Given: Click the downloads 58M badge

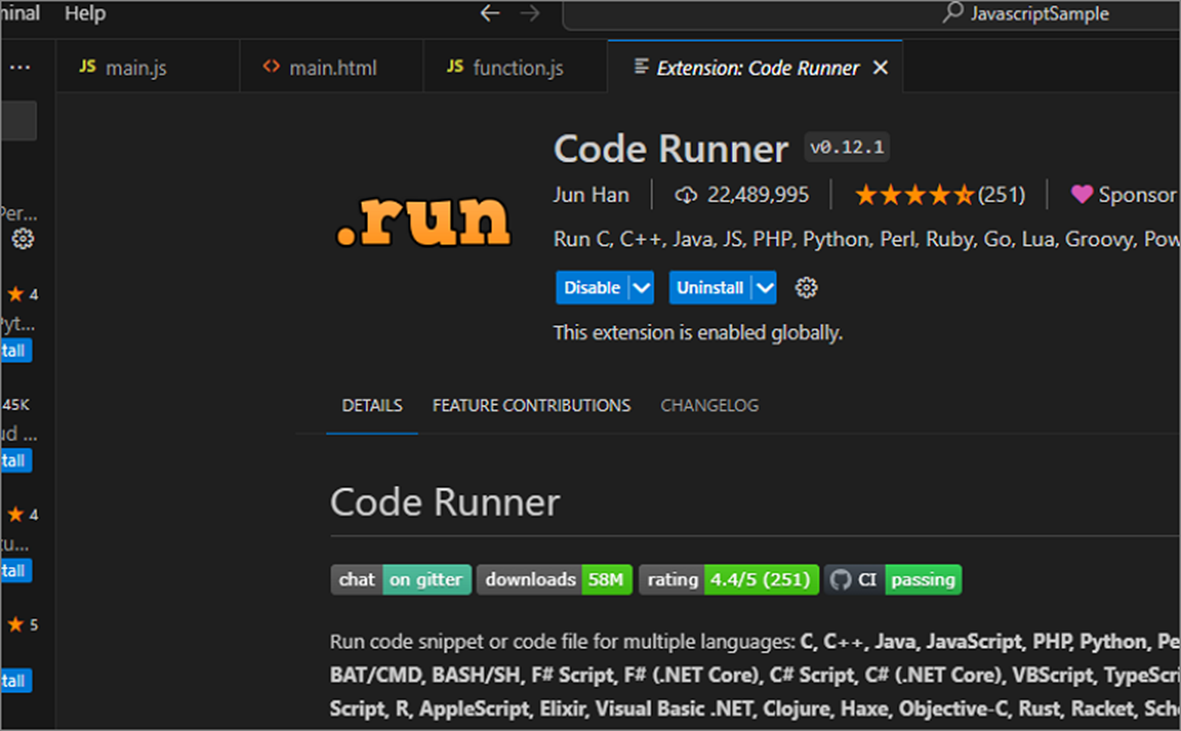Looking at the screenshot, I should [x=554, y=580].
